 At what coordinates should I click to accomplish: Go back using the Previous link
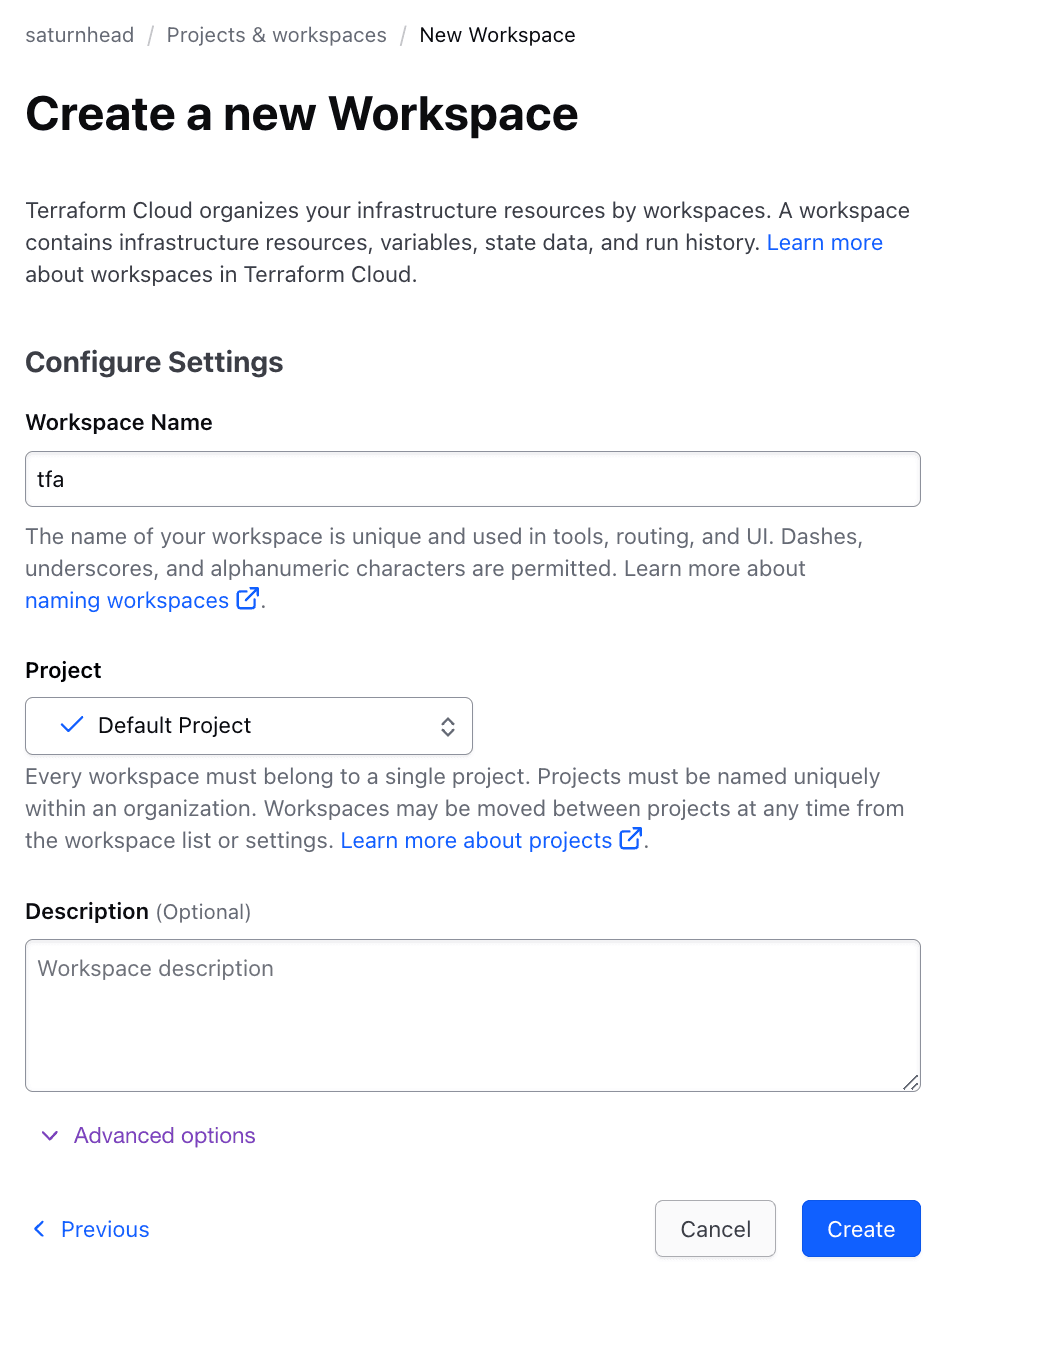[105, 1229]
